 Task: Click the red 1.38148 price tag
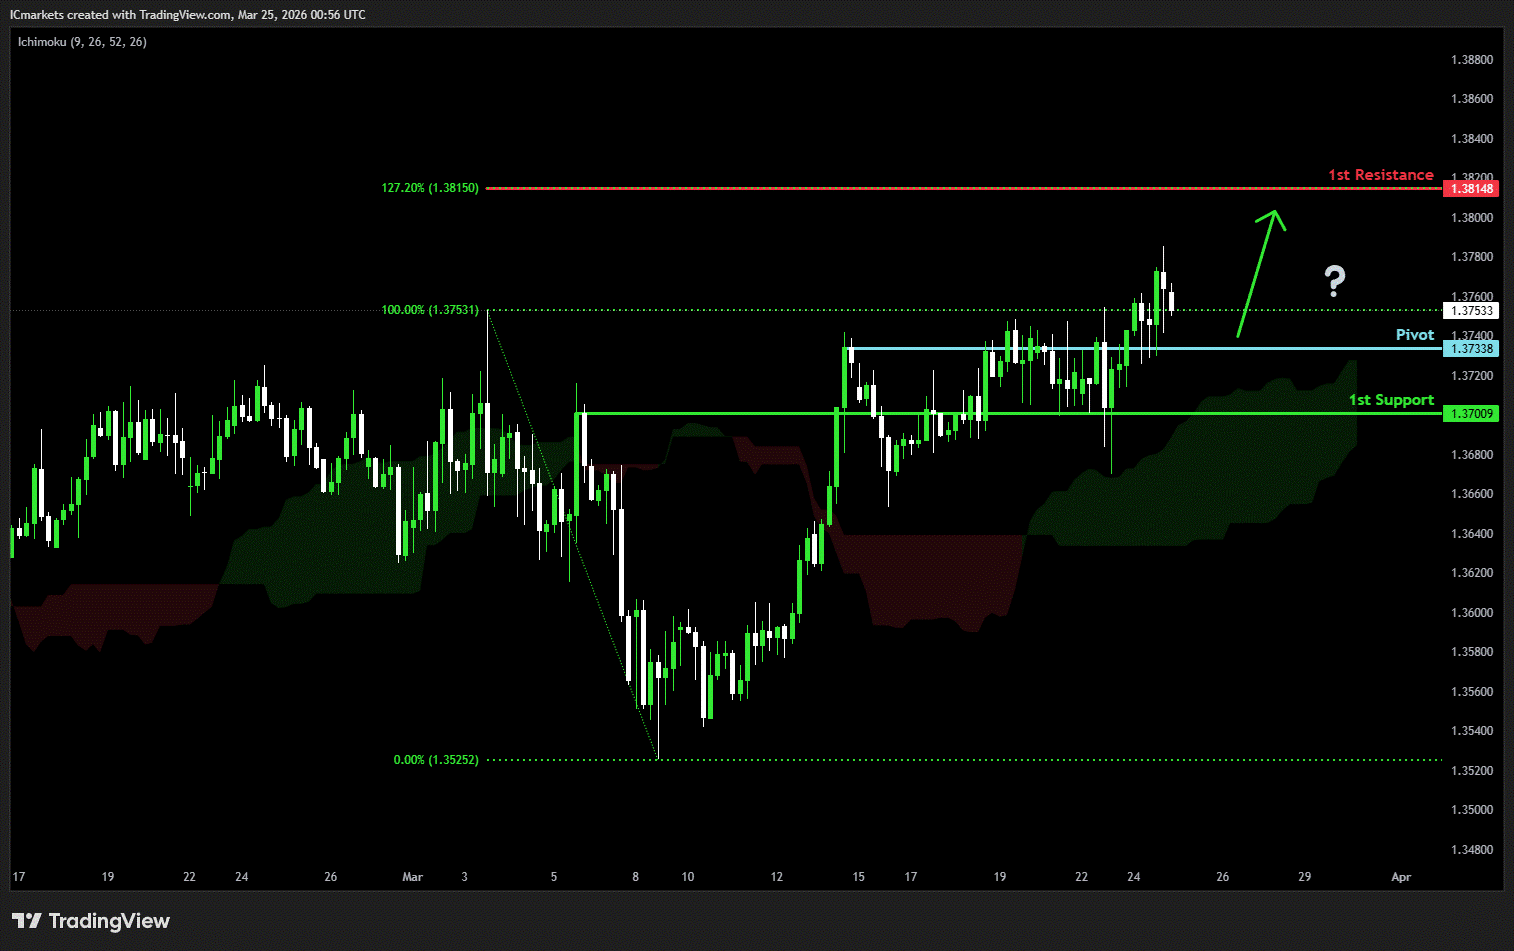pos(1471,189)
